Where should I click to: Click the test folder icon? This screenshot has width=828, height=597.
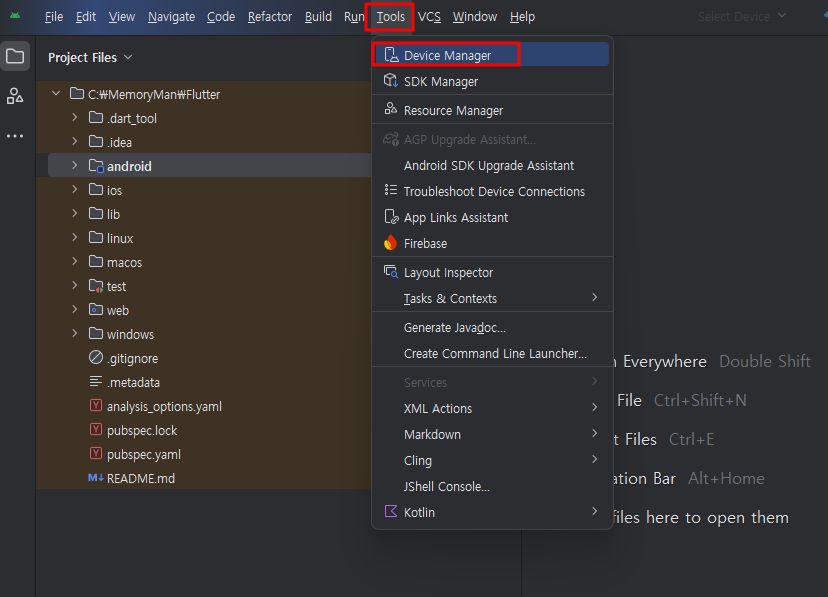[x=96, y=286]
